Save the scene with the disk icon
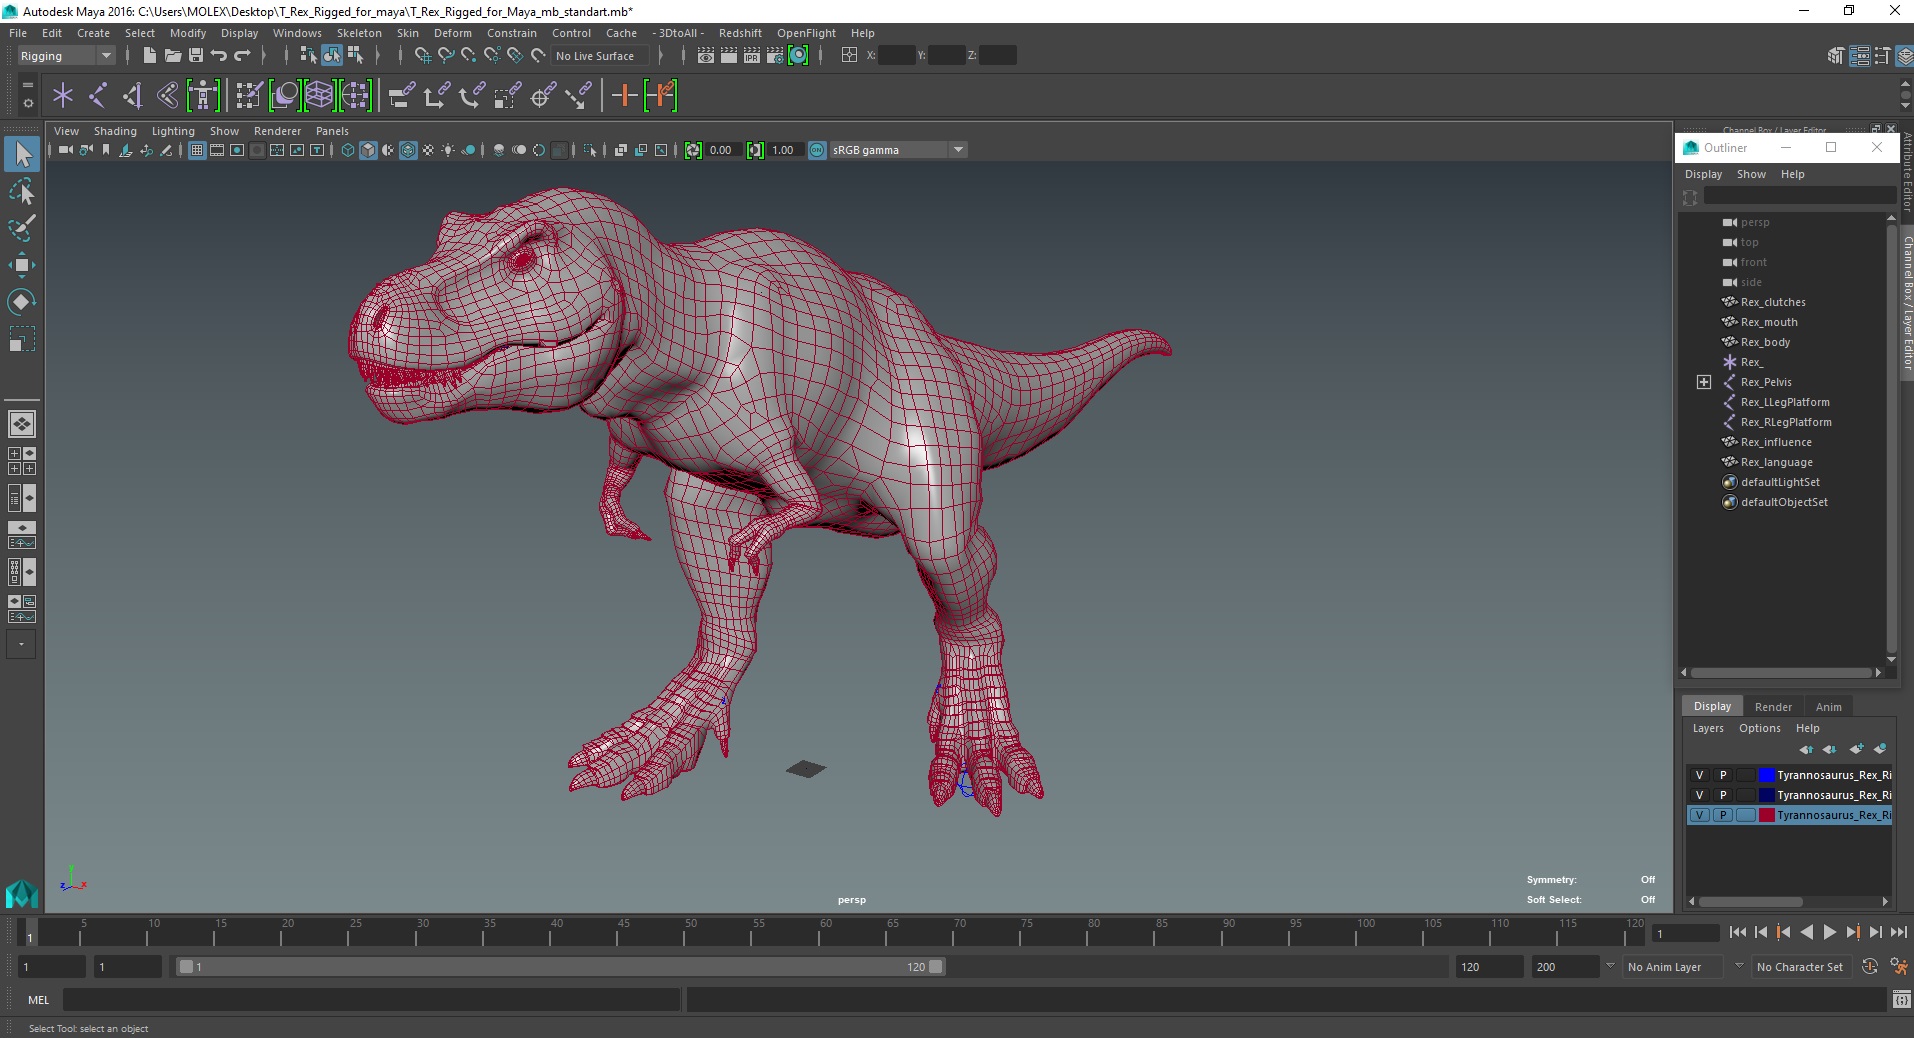Image resolution: width=1914 pixels, height=1038 pixels. [x=196, y=55]
